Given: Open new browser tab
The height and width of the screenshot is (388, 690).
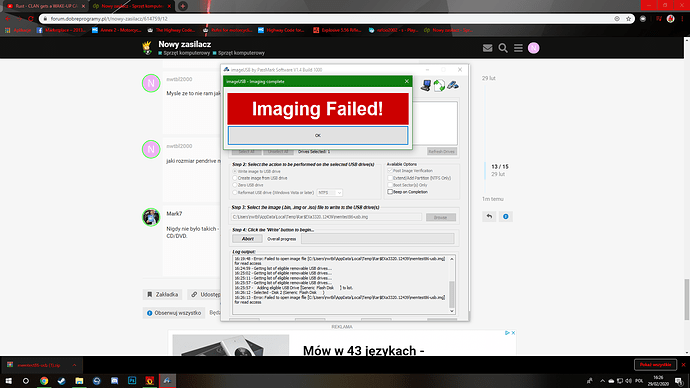Looking at the screenshot, I should coord(183,6).
